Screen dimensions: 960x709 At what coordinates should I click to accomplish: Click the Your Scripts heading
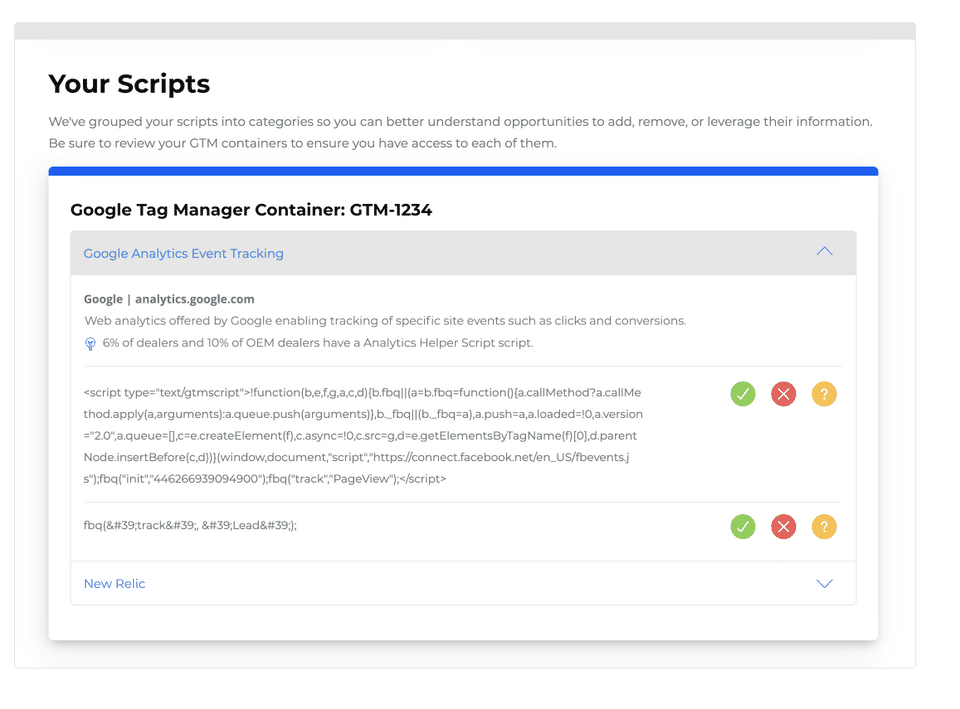point(129,84)
